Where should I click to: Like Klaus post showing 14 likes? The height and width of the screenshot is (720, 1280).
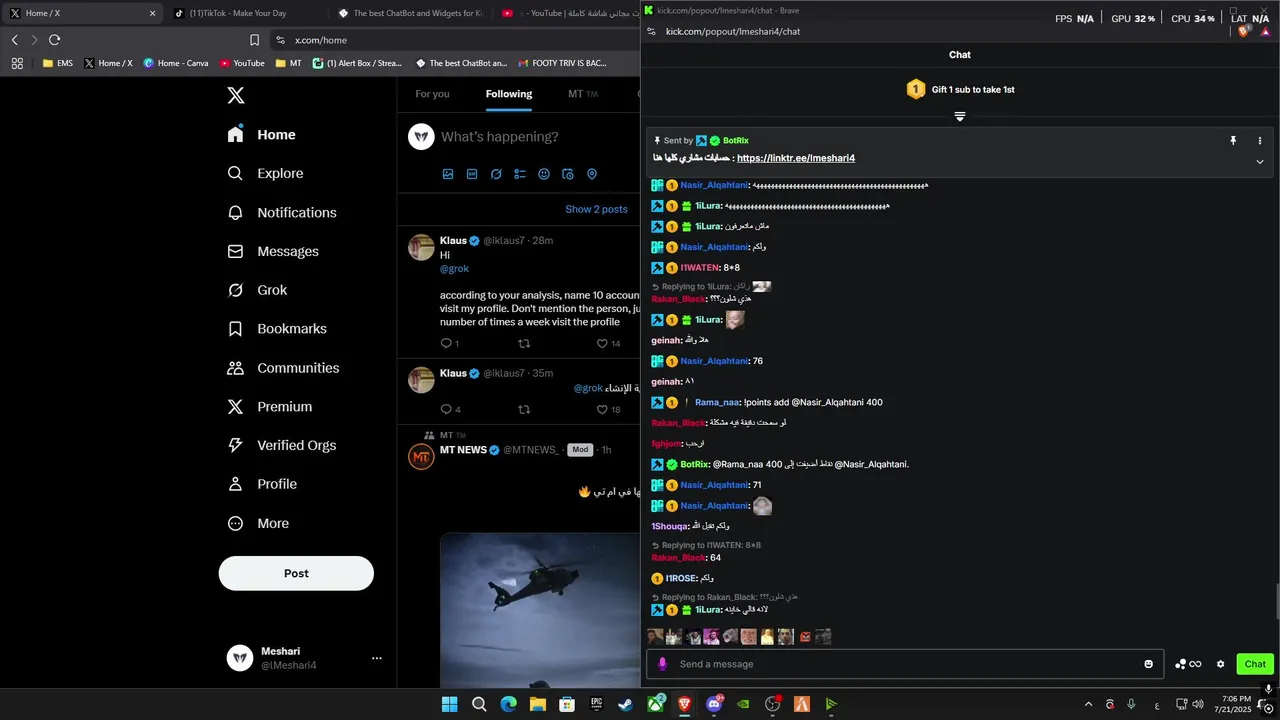point(608,344)
